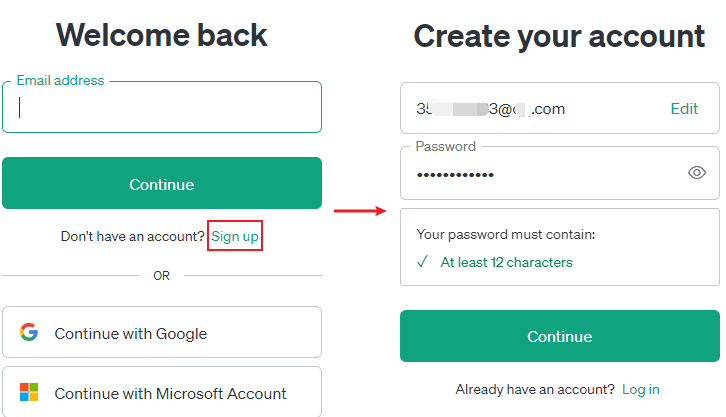The height and width of the screenshot is (417, 726).
Task: Click the Edit link beside the email
Action: coord(684,109)
